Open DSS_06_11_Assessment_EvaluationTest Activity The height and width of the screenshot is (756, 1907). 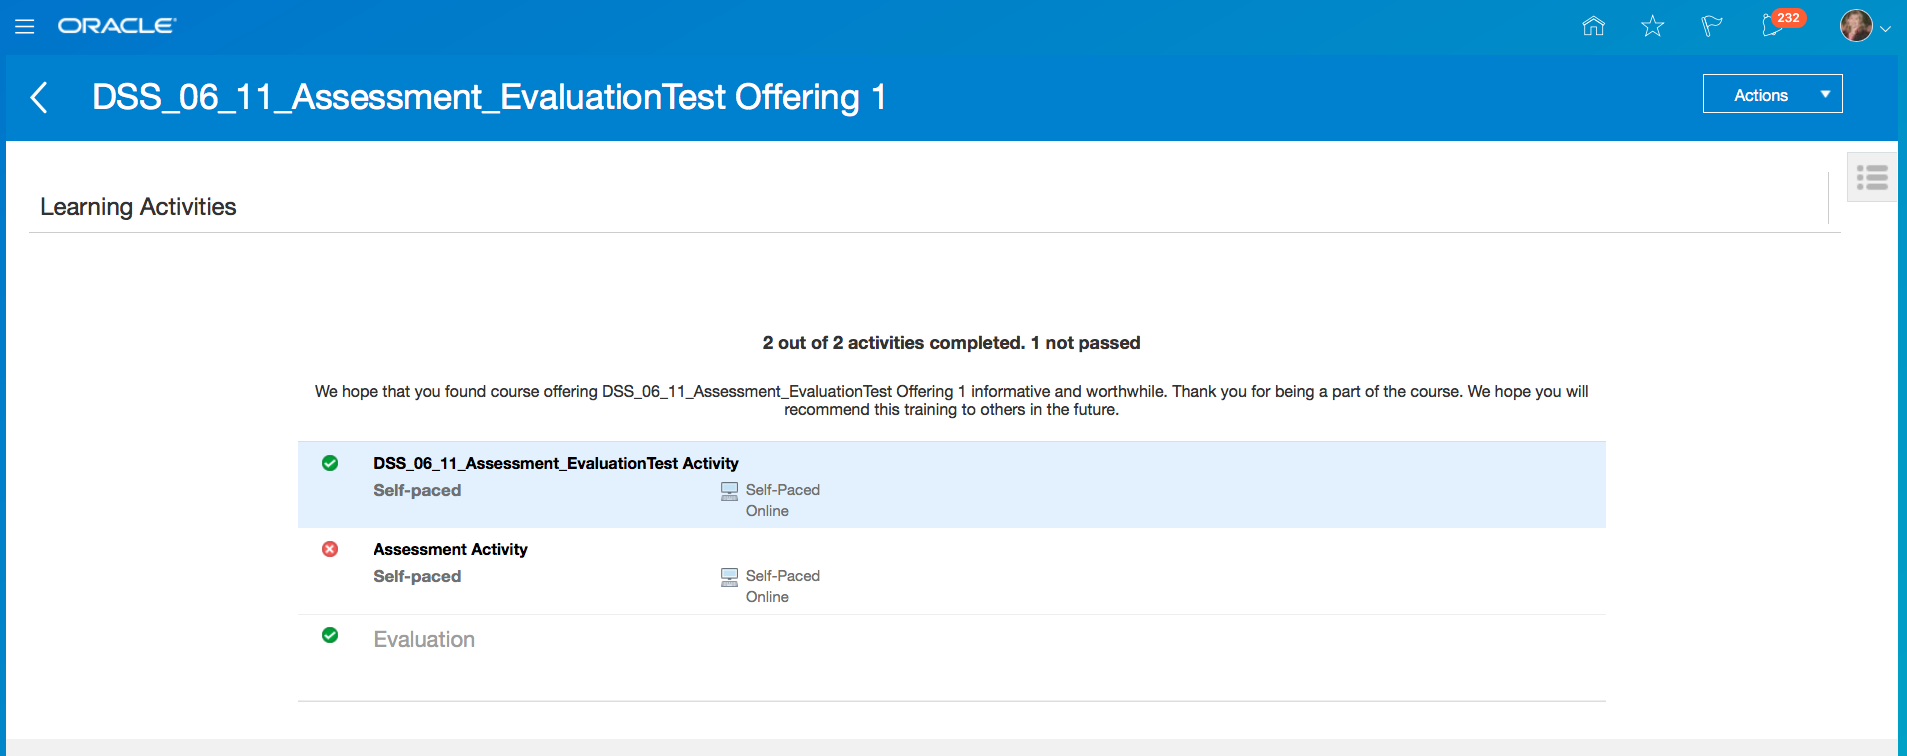(556, 463)
